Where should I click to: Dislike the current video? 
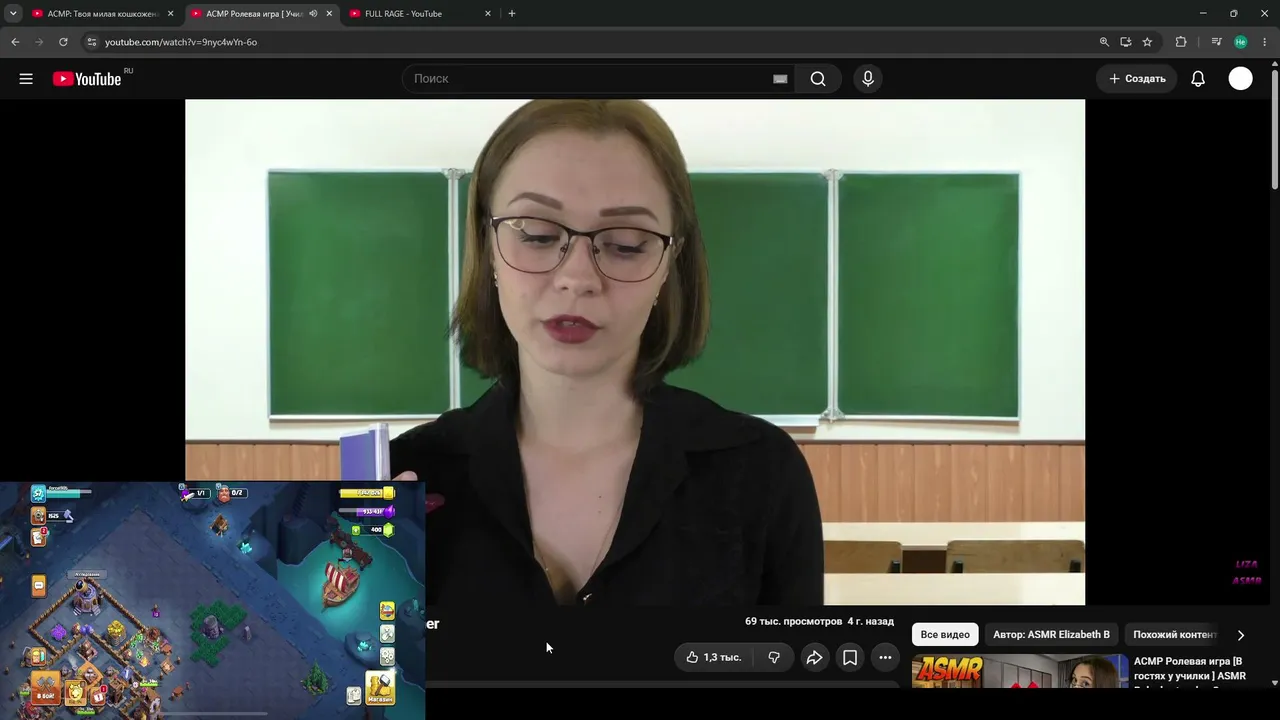[774, 657]
